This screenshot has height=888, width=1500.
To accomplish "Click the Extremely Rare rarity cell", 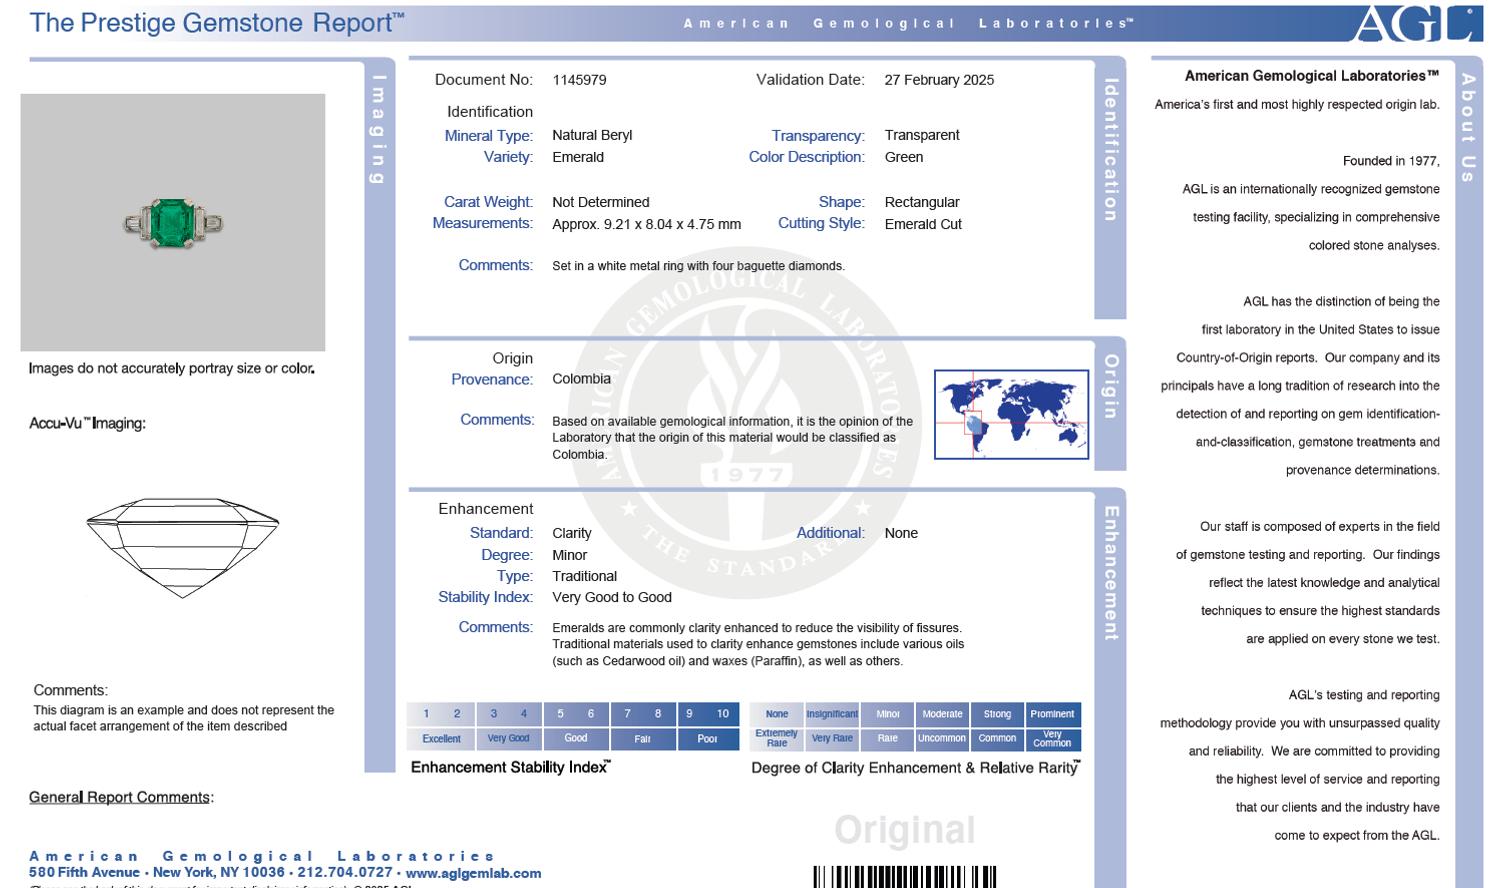I will (x=777, y=739).
